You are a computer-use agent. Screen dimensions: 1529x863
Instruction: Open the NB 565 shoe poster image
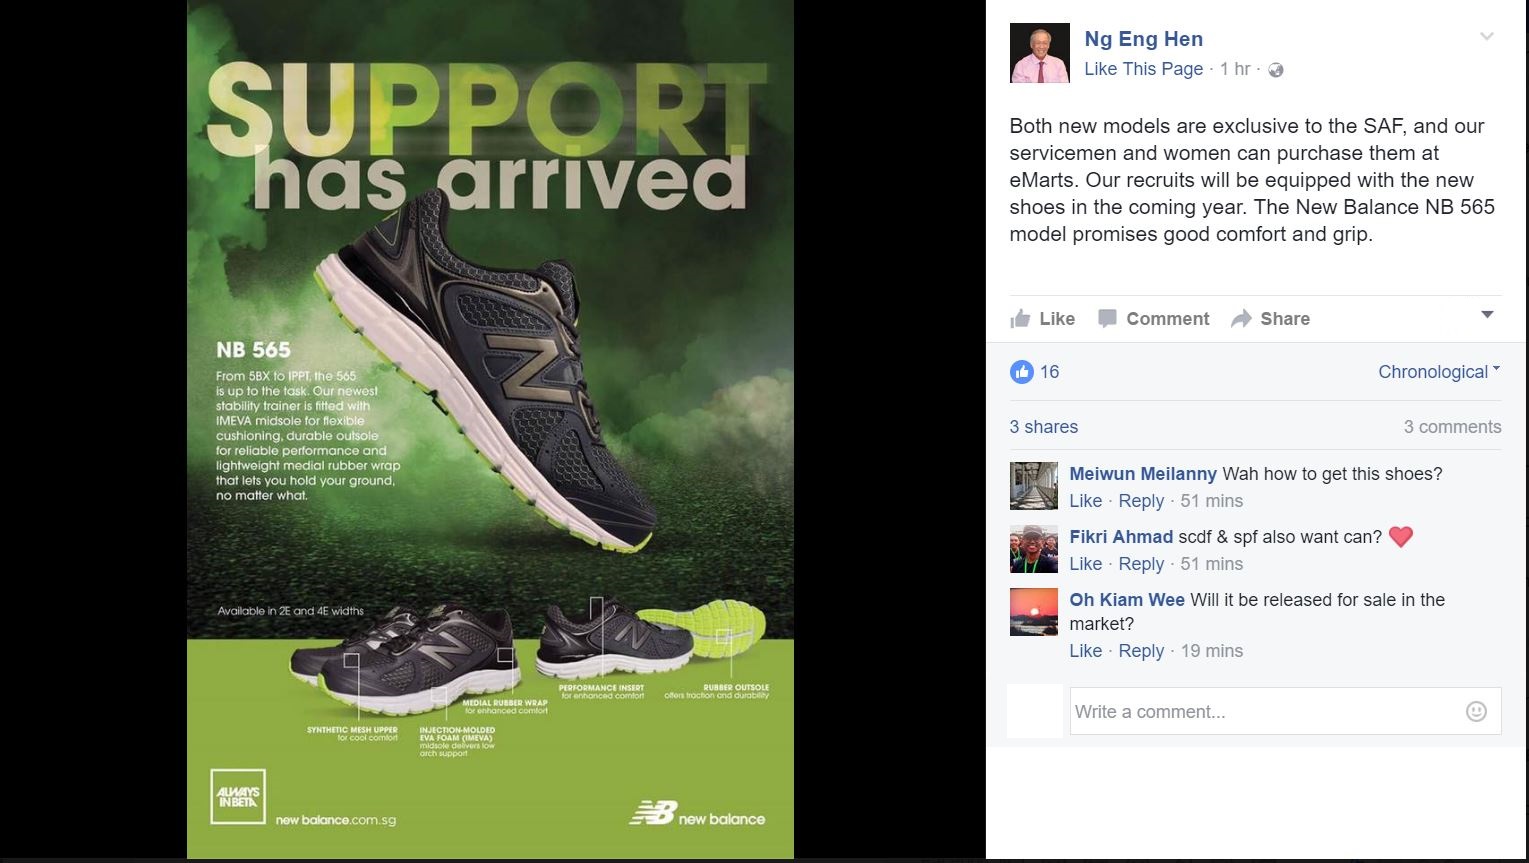click(490, 429)
